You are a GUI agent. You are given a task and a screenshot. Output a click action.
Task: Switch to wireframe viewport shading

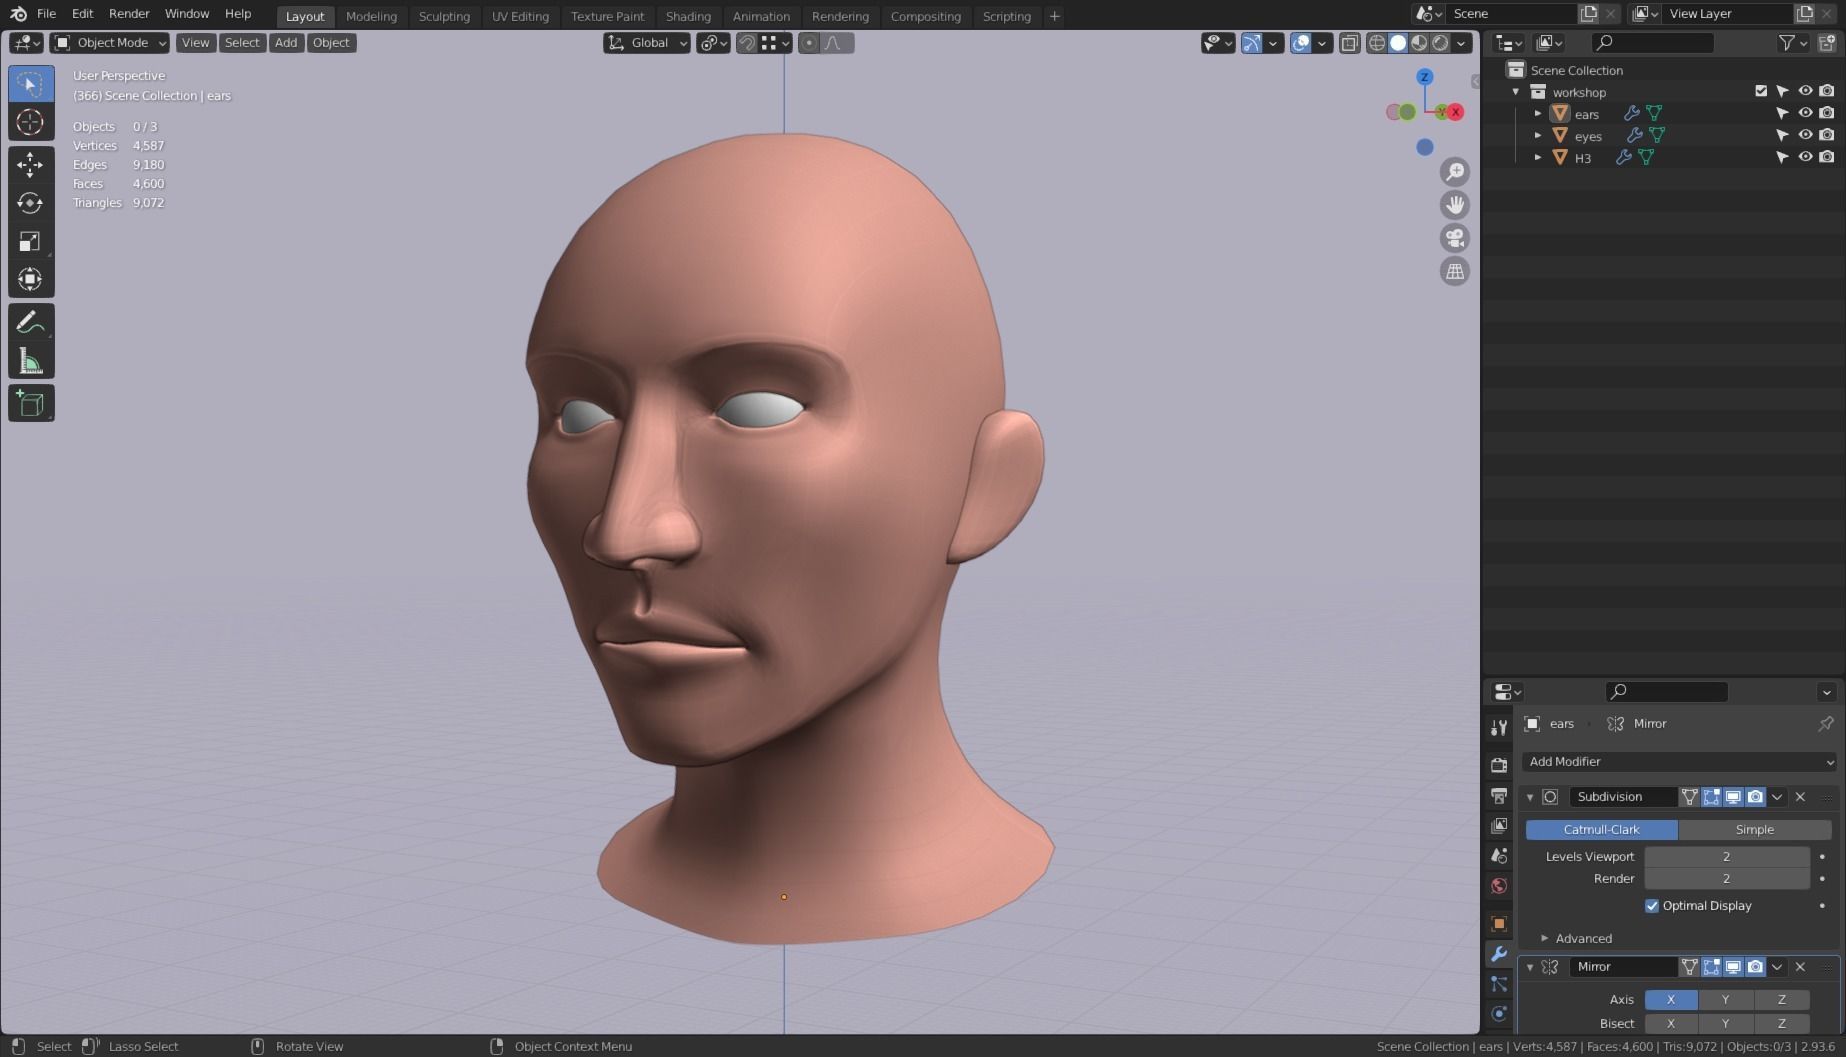[x=1377, y=43]
